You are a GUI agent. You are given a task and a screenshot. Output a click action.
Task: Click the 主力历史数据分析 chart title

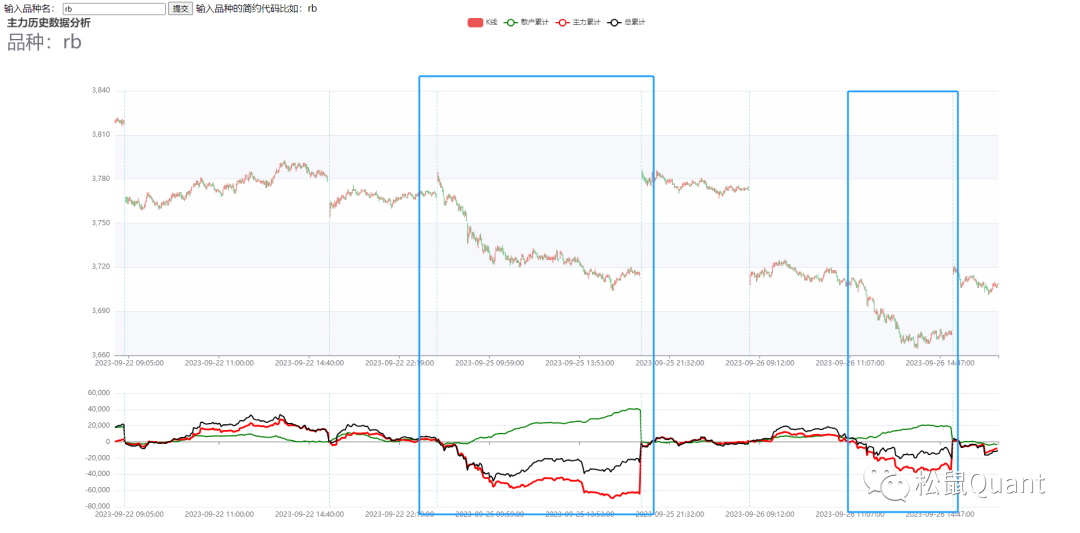pyautogui.click(x=48, y=22)
